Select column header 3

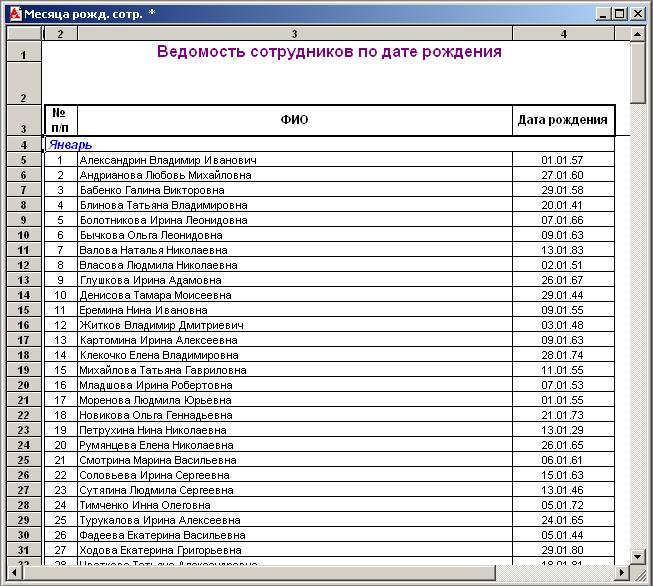coord(294,34)
